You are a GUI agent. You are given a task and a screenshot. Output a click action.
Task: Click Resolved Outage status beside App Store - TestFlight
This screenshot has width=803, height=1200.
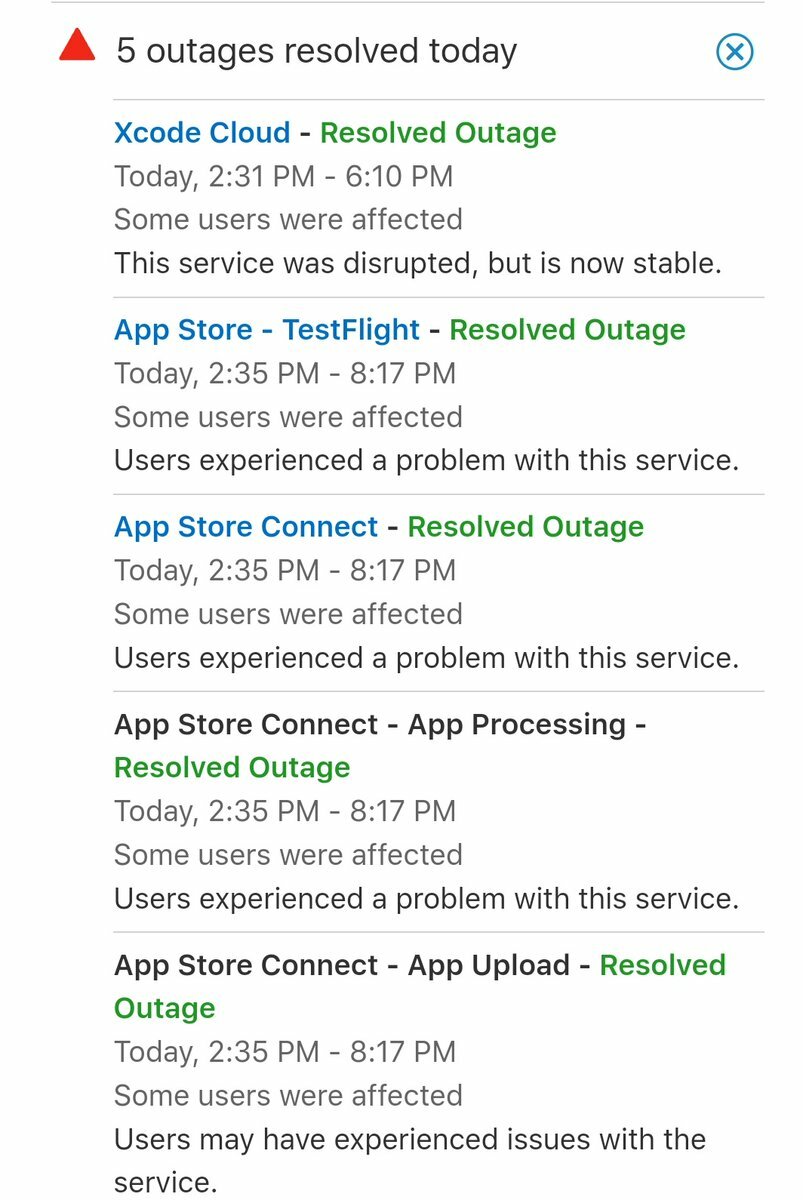tap(567, 329)
